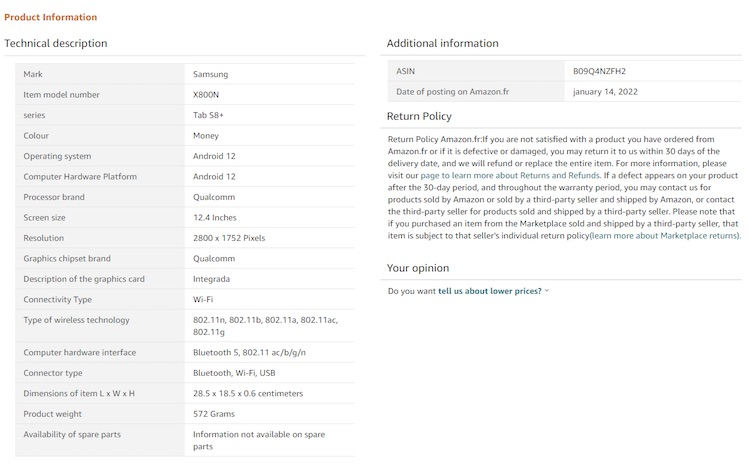Click the january 14, 2022 posting date
This screenshot has width=750, height=471.
[605, 92]
